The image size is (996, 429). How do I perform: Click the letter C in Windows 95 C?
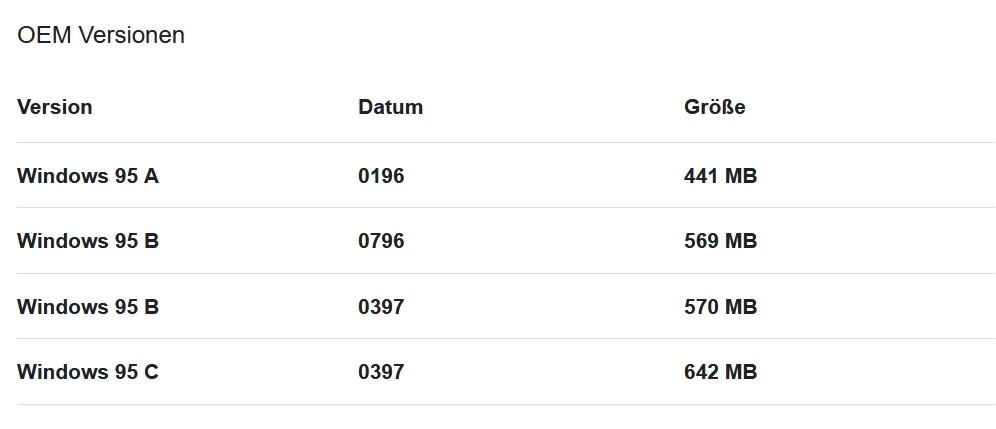(x=151, y=371)
